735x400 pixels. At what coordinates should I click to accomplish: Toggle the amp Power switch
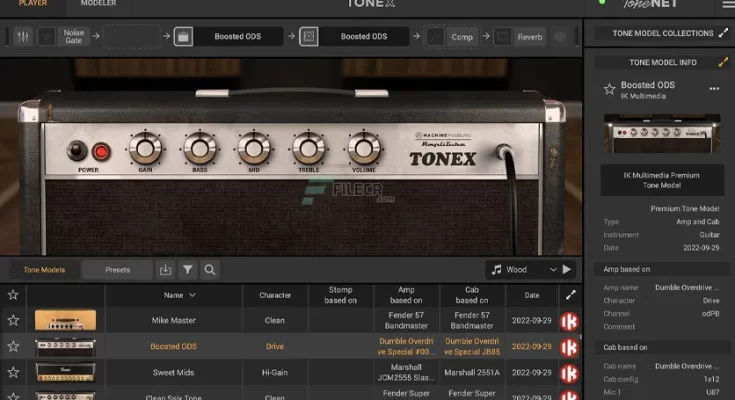[x=78, y=152]
